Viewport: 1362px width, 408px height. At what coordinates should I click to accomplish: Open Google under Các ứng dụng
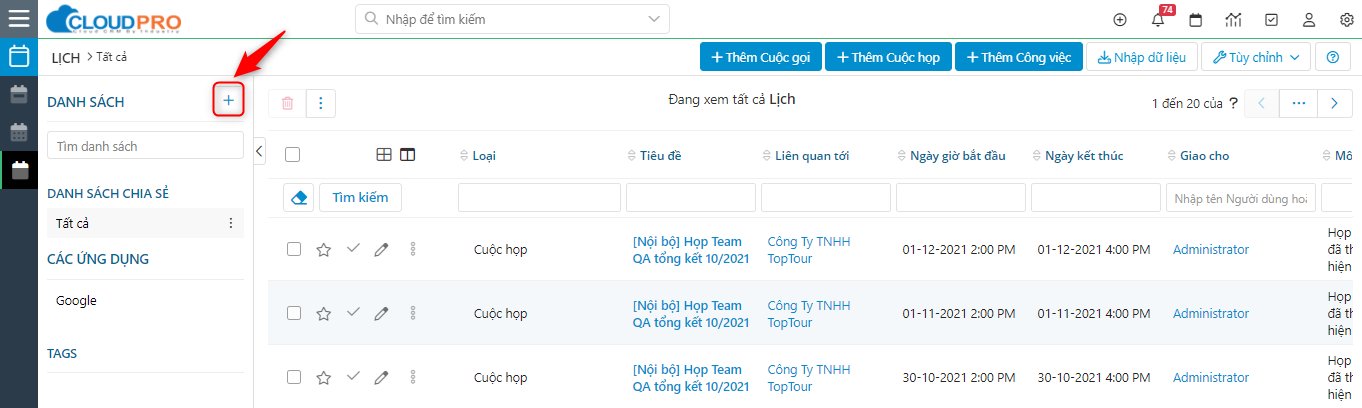76,300
